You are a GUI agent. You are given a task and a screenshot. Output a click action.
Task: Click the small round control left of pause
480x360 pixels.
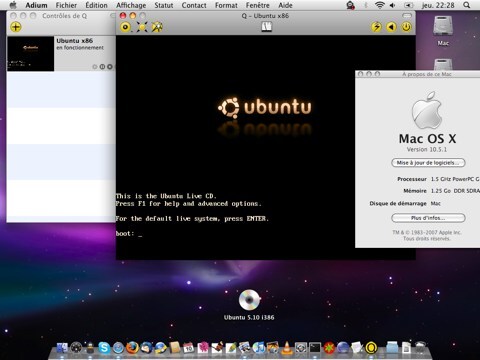coord(95,67)
